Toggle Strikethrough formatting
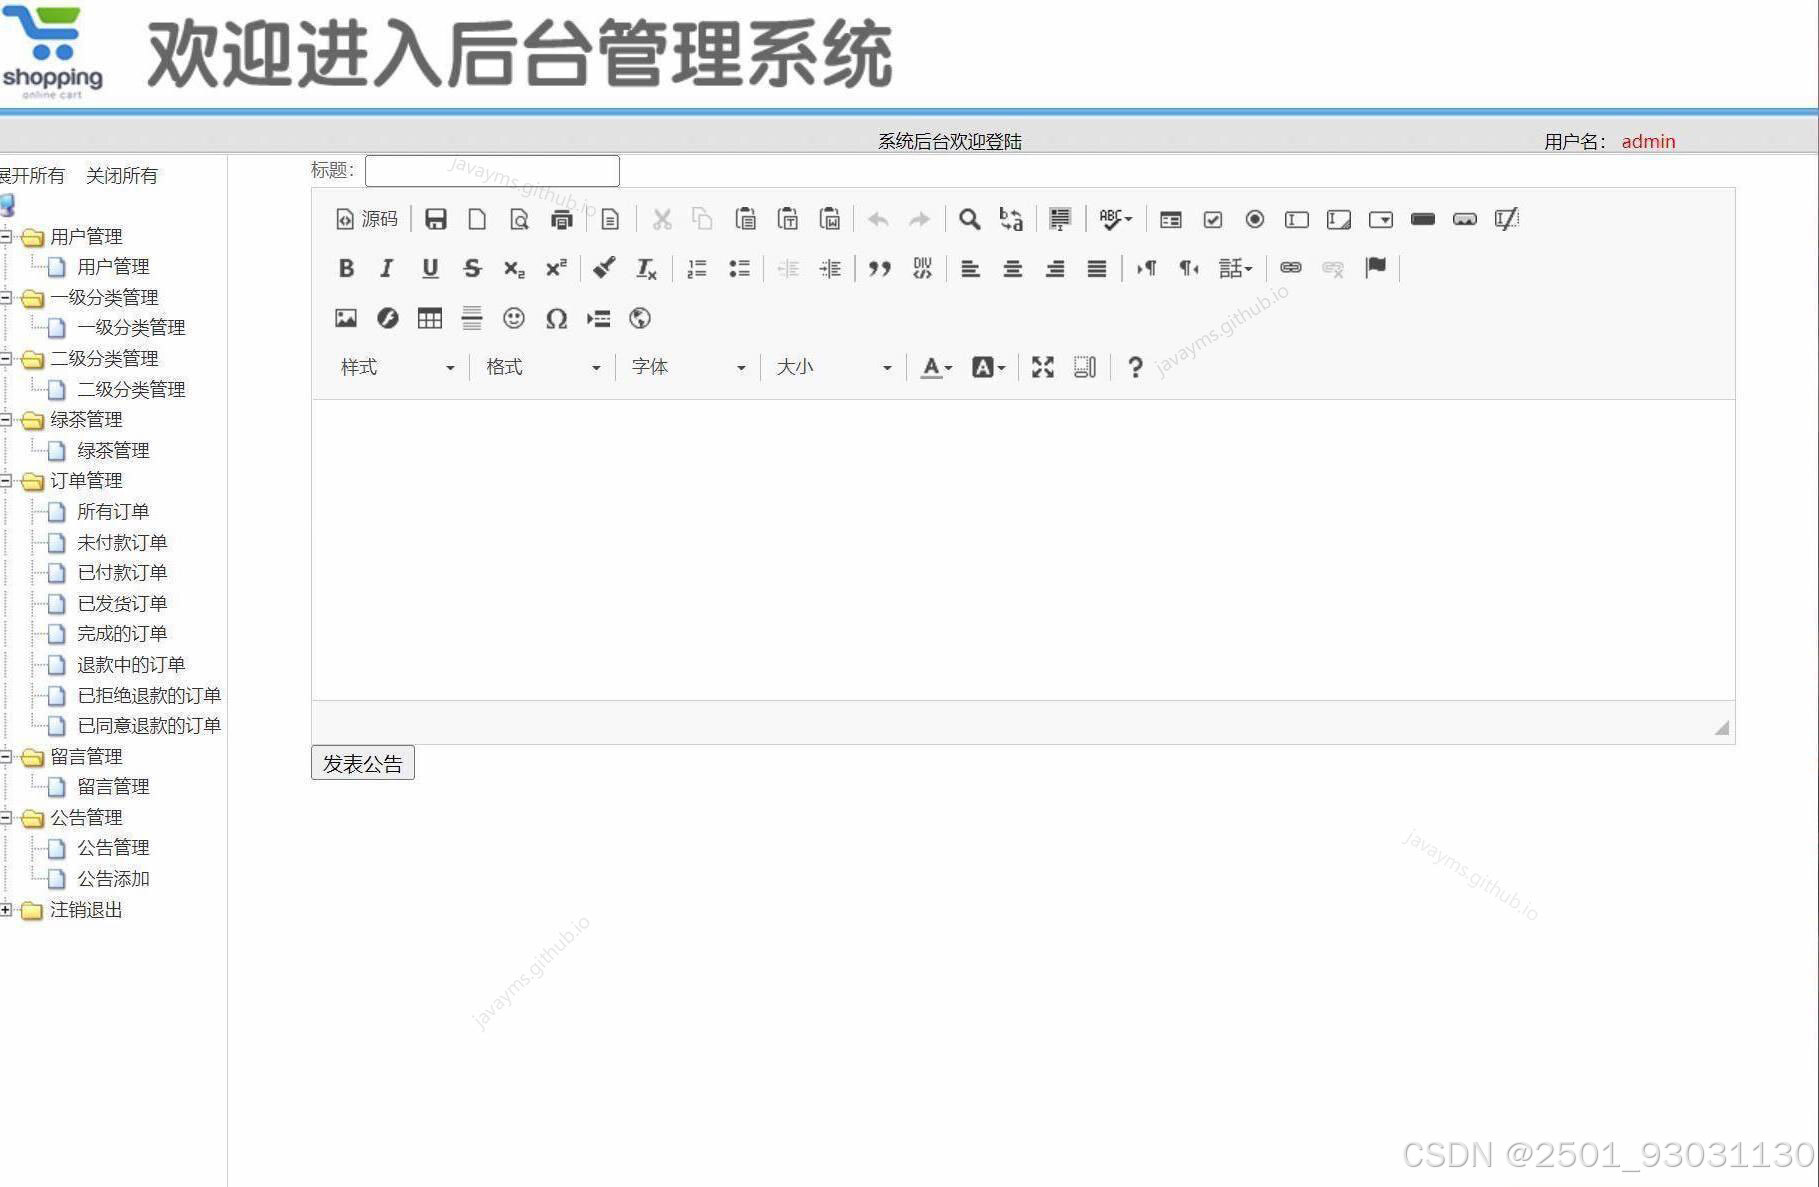 (472, 268)
